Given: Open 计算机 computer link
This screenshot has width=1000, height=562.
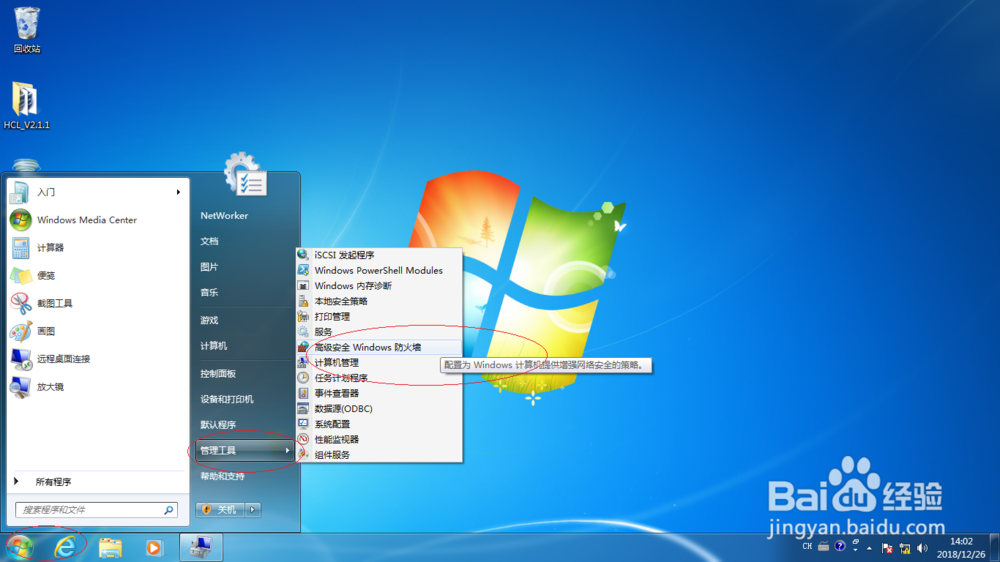Looking at the screenshot, I should (x=214, y=346).
